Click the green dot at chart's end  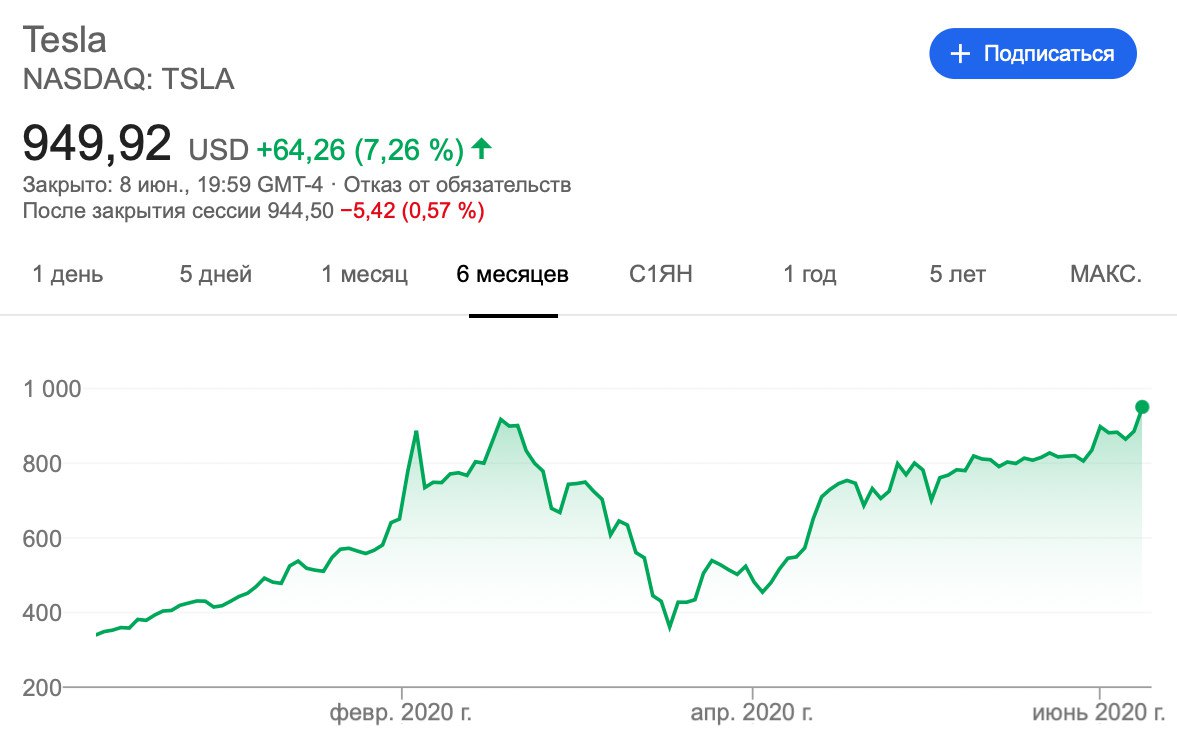pos(1142,407)
